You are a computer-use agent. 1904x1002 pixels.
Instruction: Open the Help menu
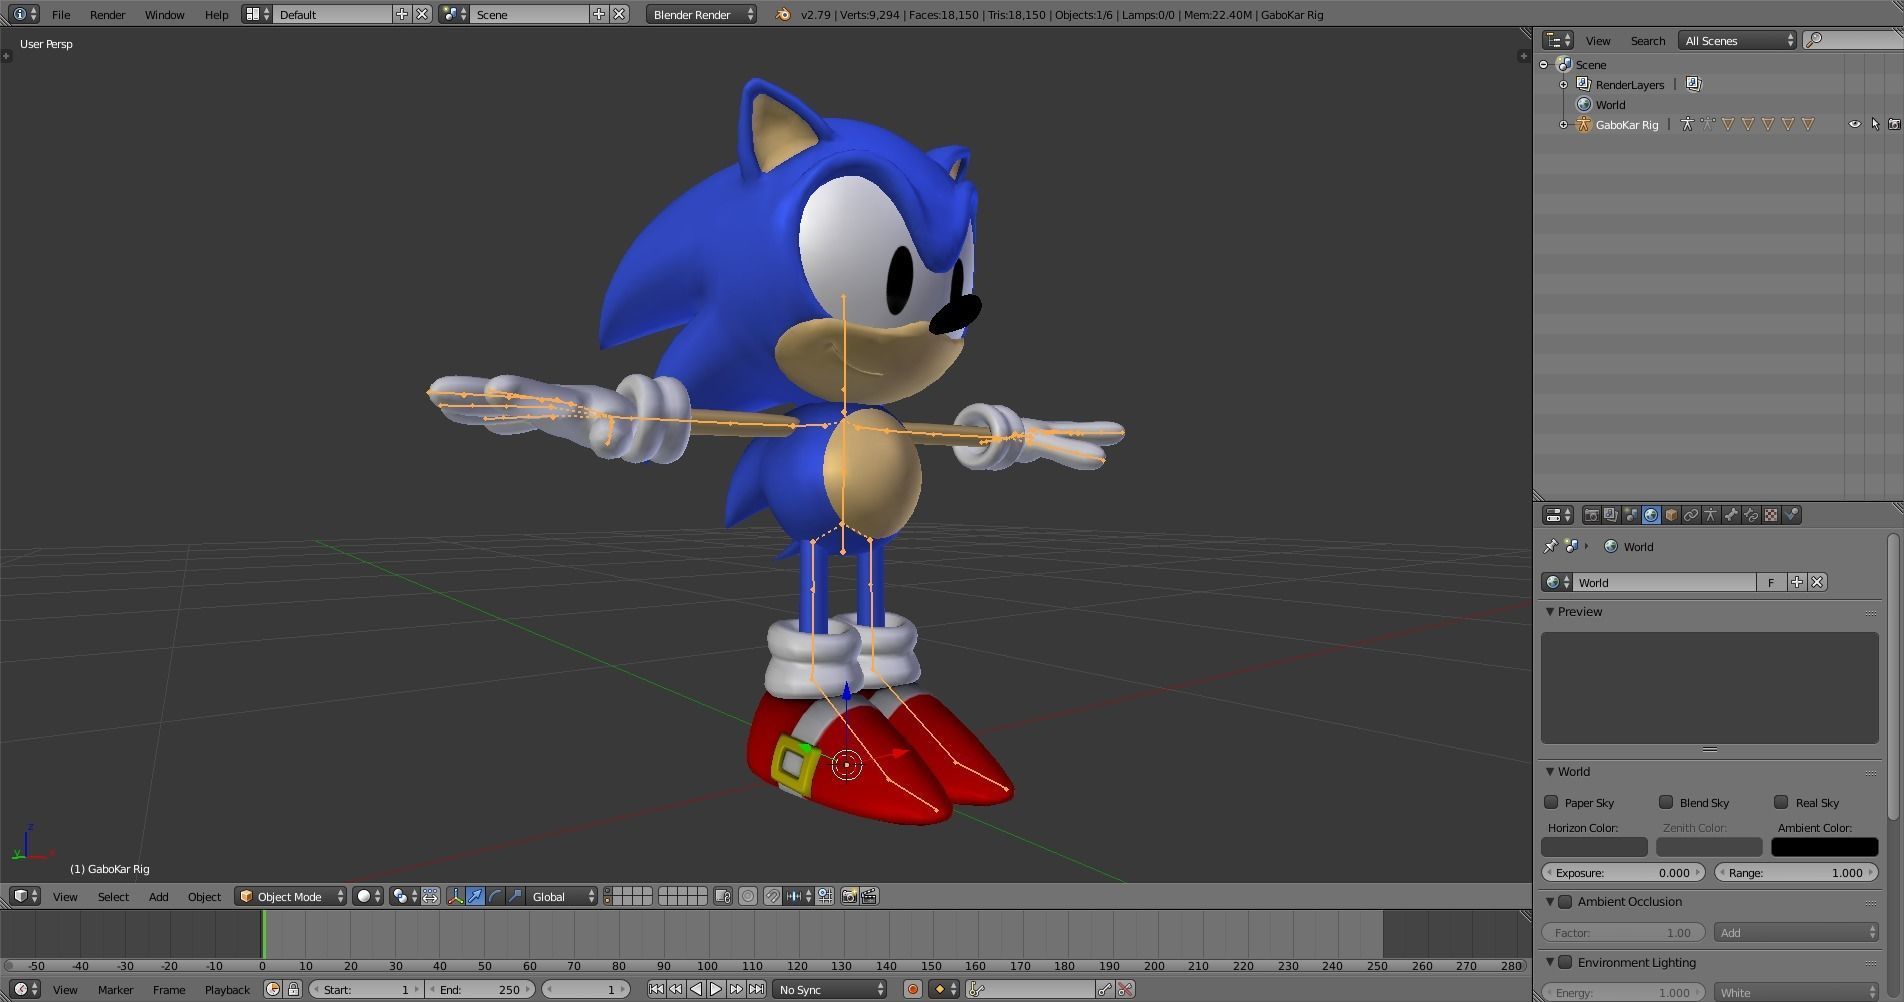[x=216, y=14]
